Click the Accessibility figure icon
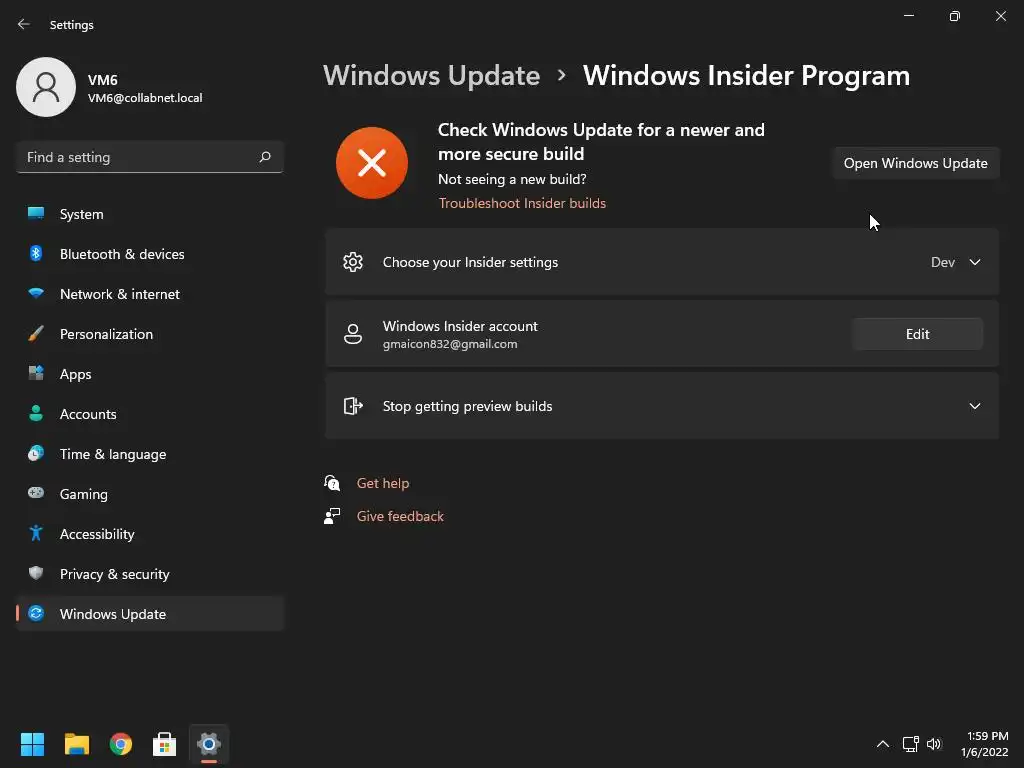Screen dimensions: 1024x768 coord(36,533)
